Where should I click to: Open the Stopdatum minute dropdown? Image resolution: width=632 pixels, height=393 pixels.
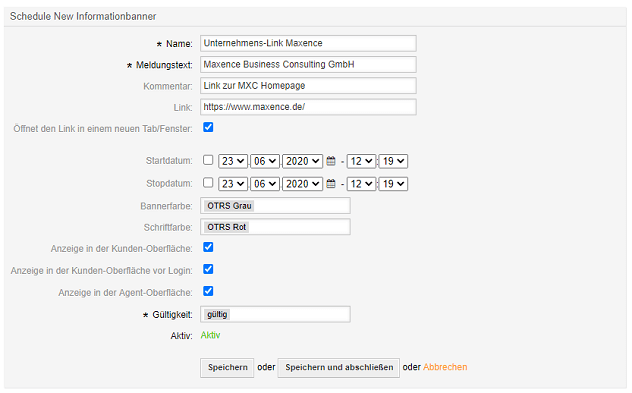(393, 184)
